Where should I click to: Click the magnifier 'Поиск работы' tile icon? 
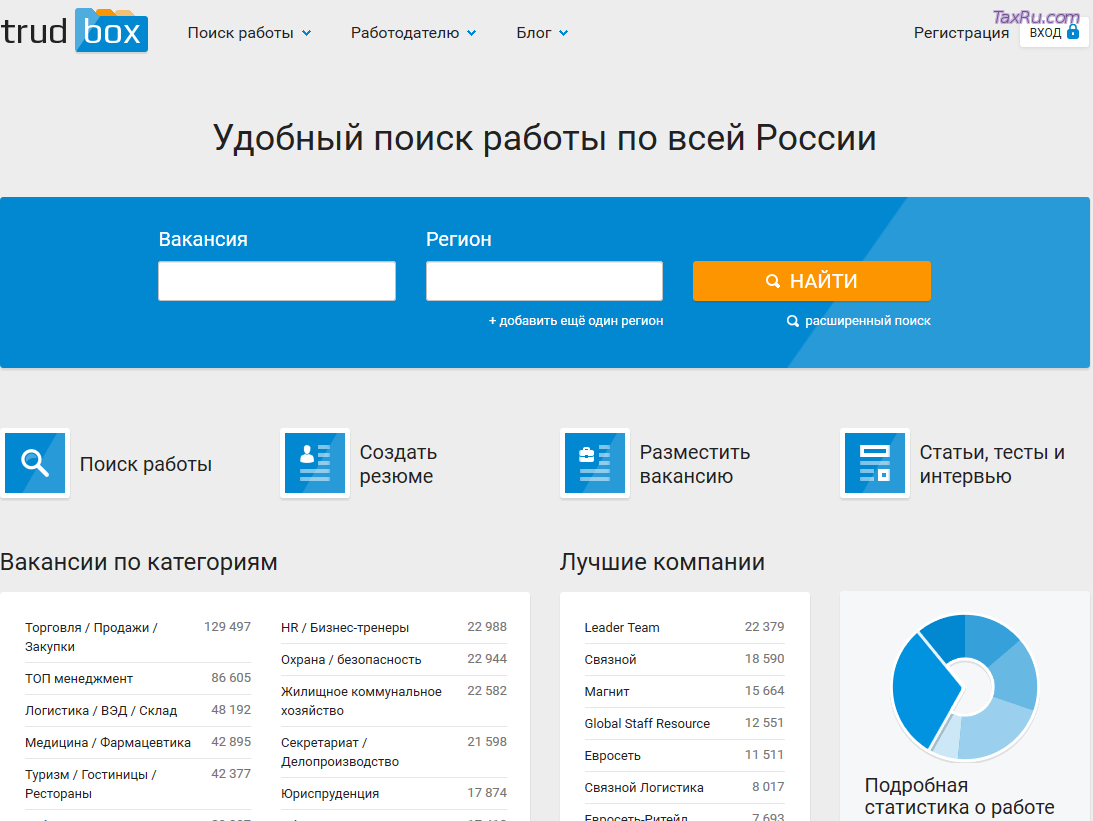tap(35, 464)
